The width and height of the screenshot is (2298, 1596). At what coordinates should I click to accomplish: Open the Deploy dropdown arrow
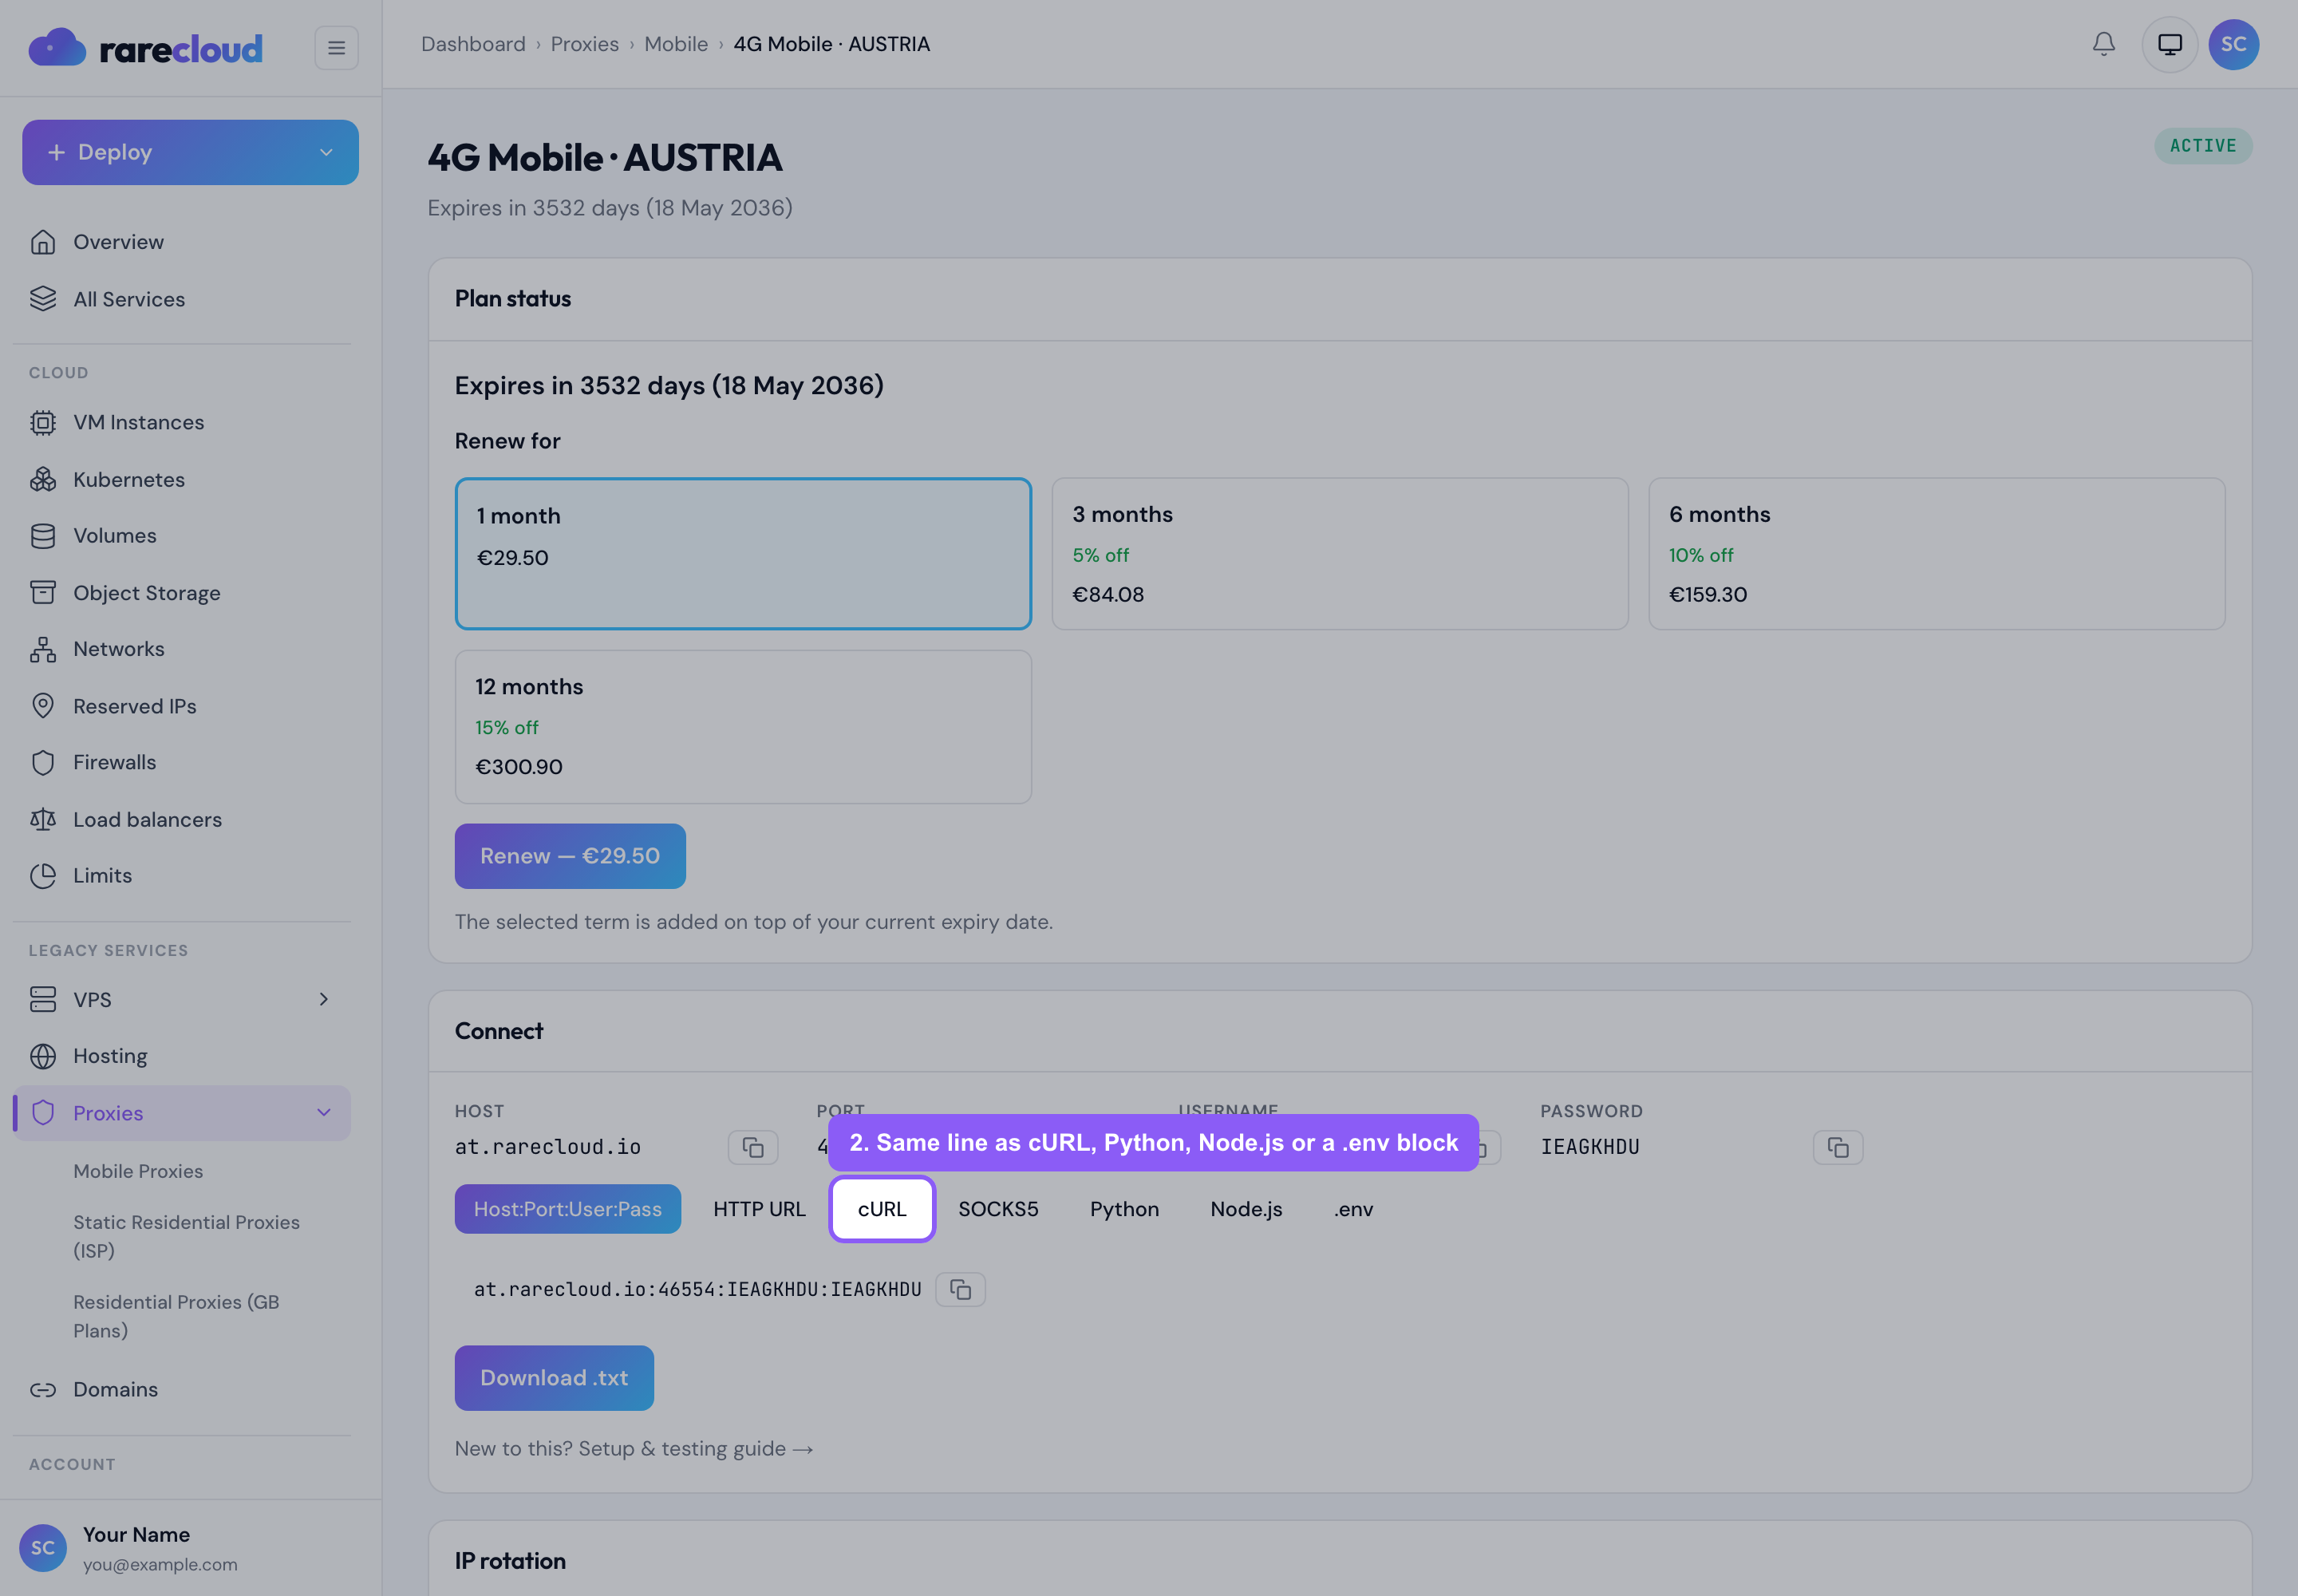(x=326, y=152)
